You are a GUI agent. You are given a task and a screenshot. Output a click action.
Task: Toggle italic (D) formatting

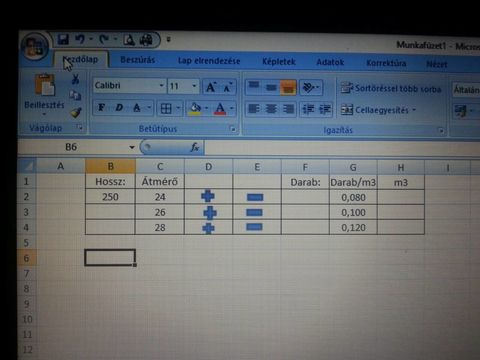[119, 108]
